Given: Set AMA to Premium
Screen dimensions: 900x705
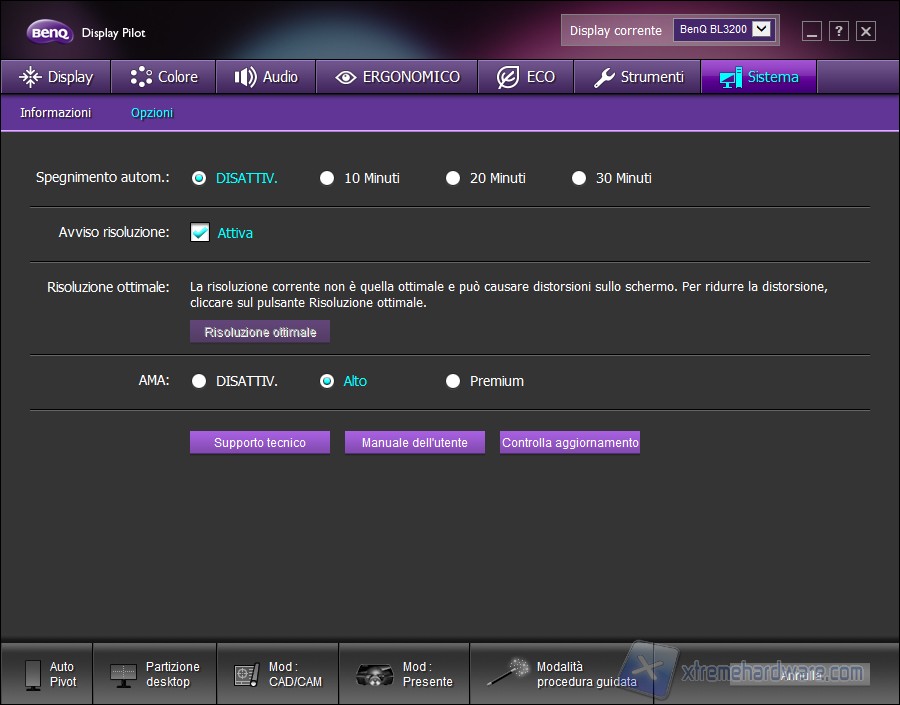Looking at the screenshot, I should (453, 381).
